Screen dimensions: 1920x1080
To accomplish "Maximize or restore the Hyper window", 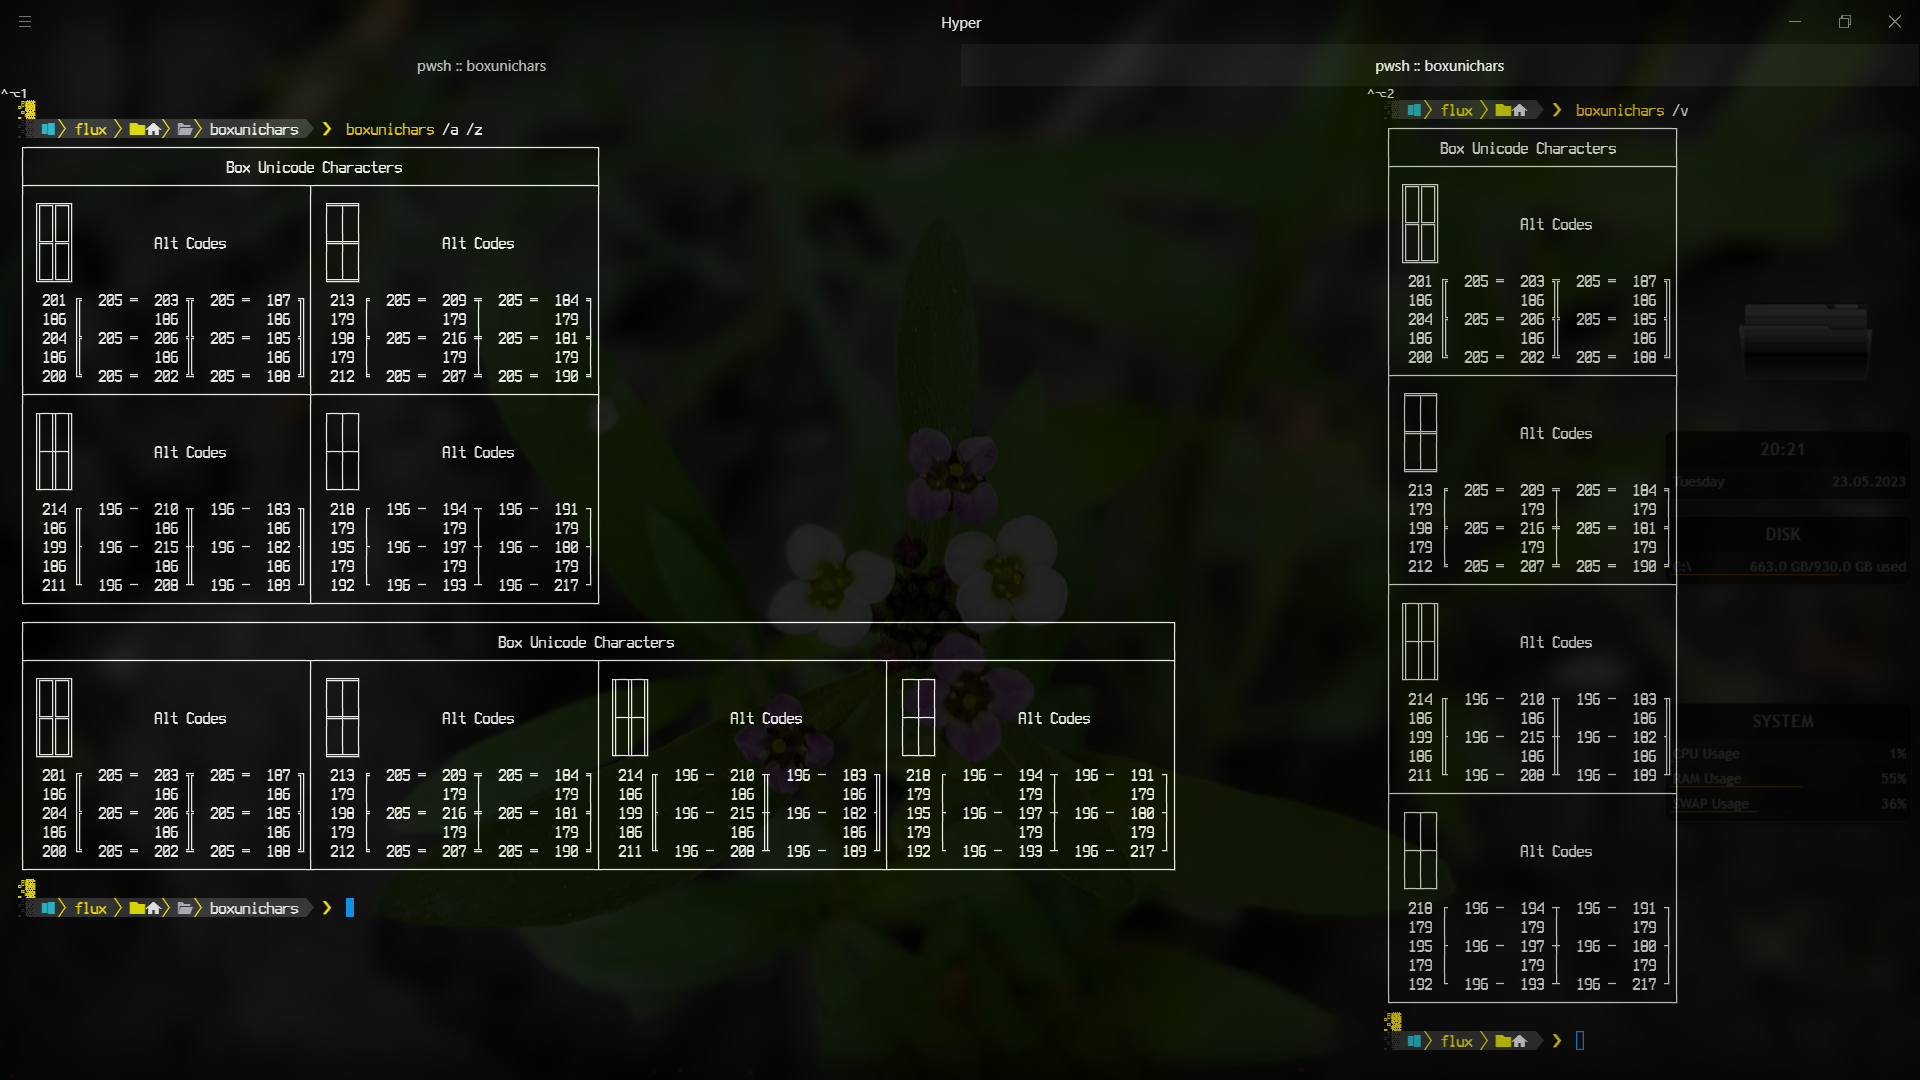I will [x=1845, y=21].
